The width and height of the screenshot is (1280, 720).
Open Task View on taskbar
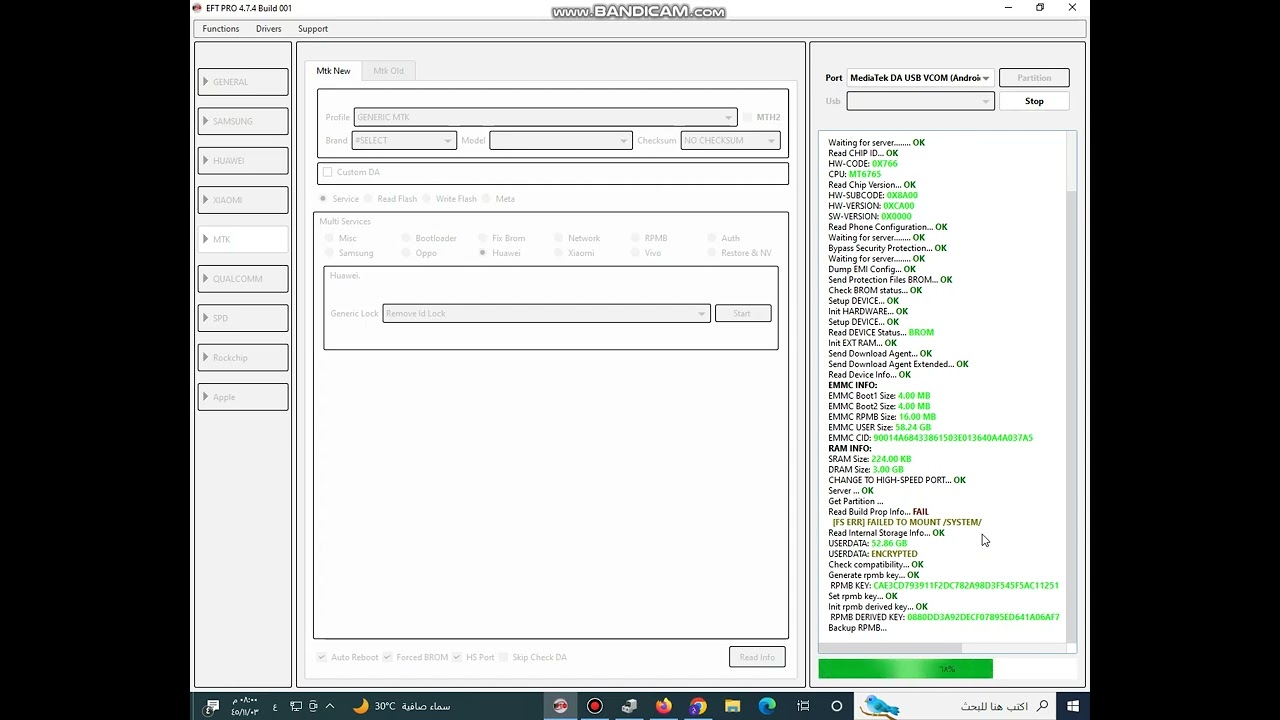click(x=803, y=706)
